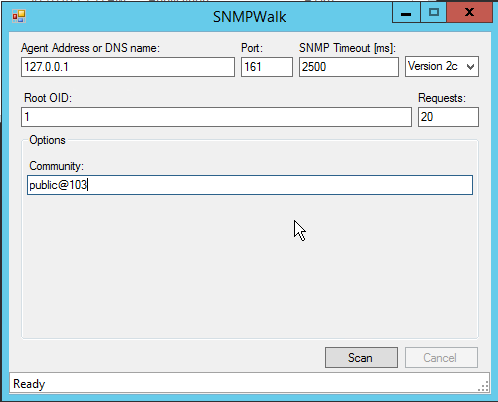The height and width of the screenshot is (402, 498).
Task: Click the Options group box heading
Action: click(47, 140)
